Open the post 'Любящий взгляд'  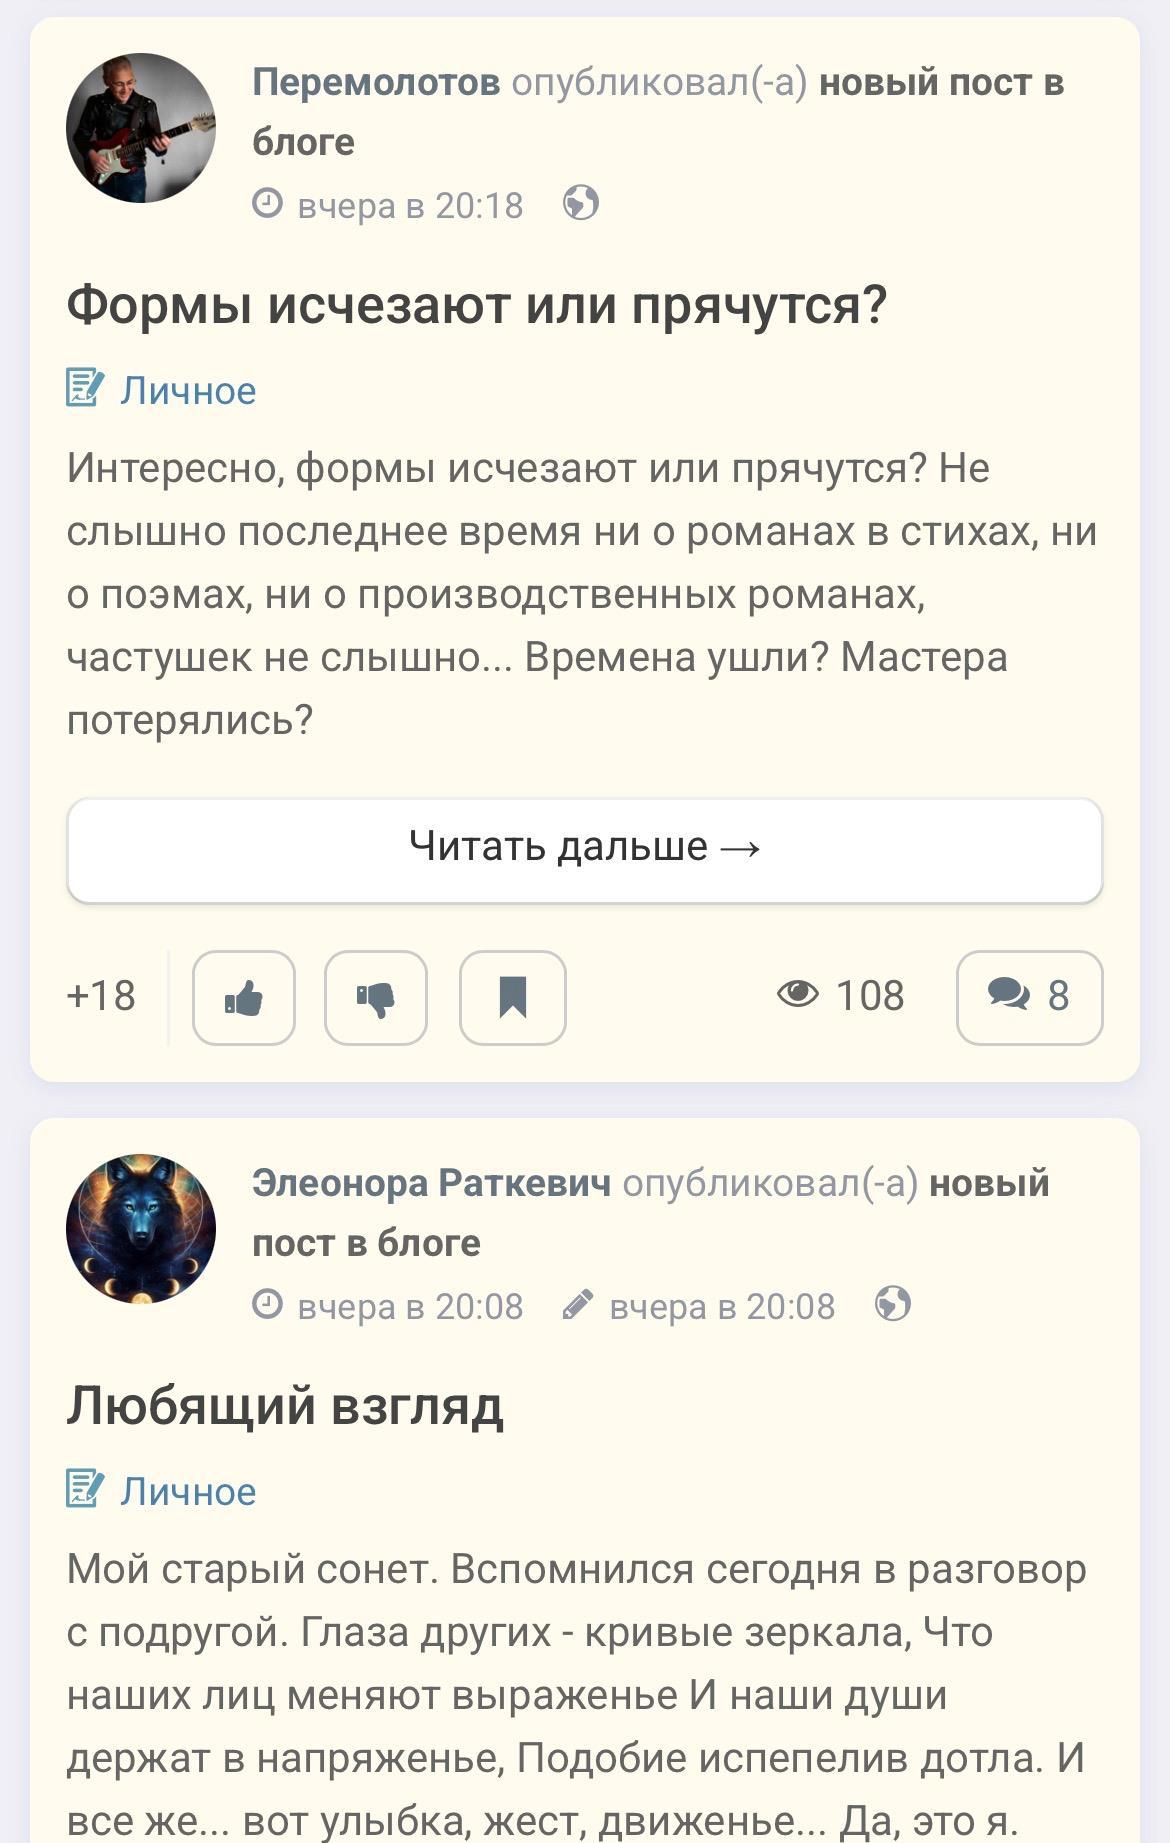[x=285, y=1406]
